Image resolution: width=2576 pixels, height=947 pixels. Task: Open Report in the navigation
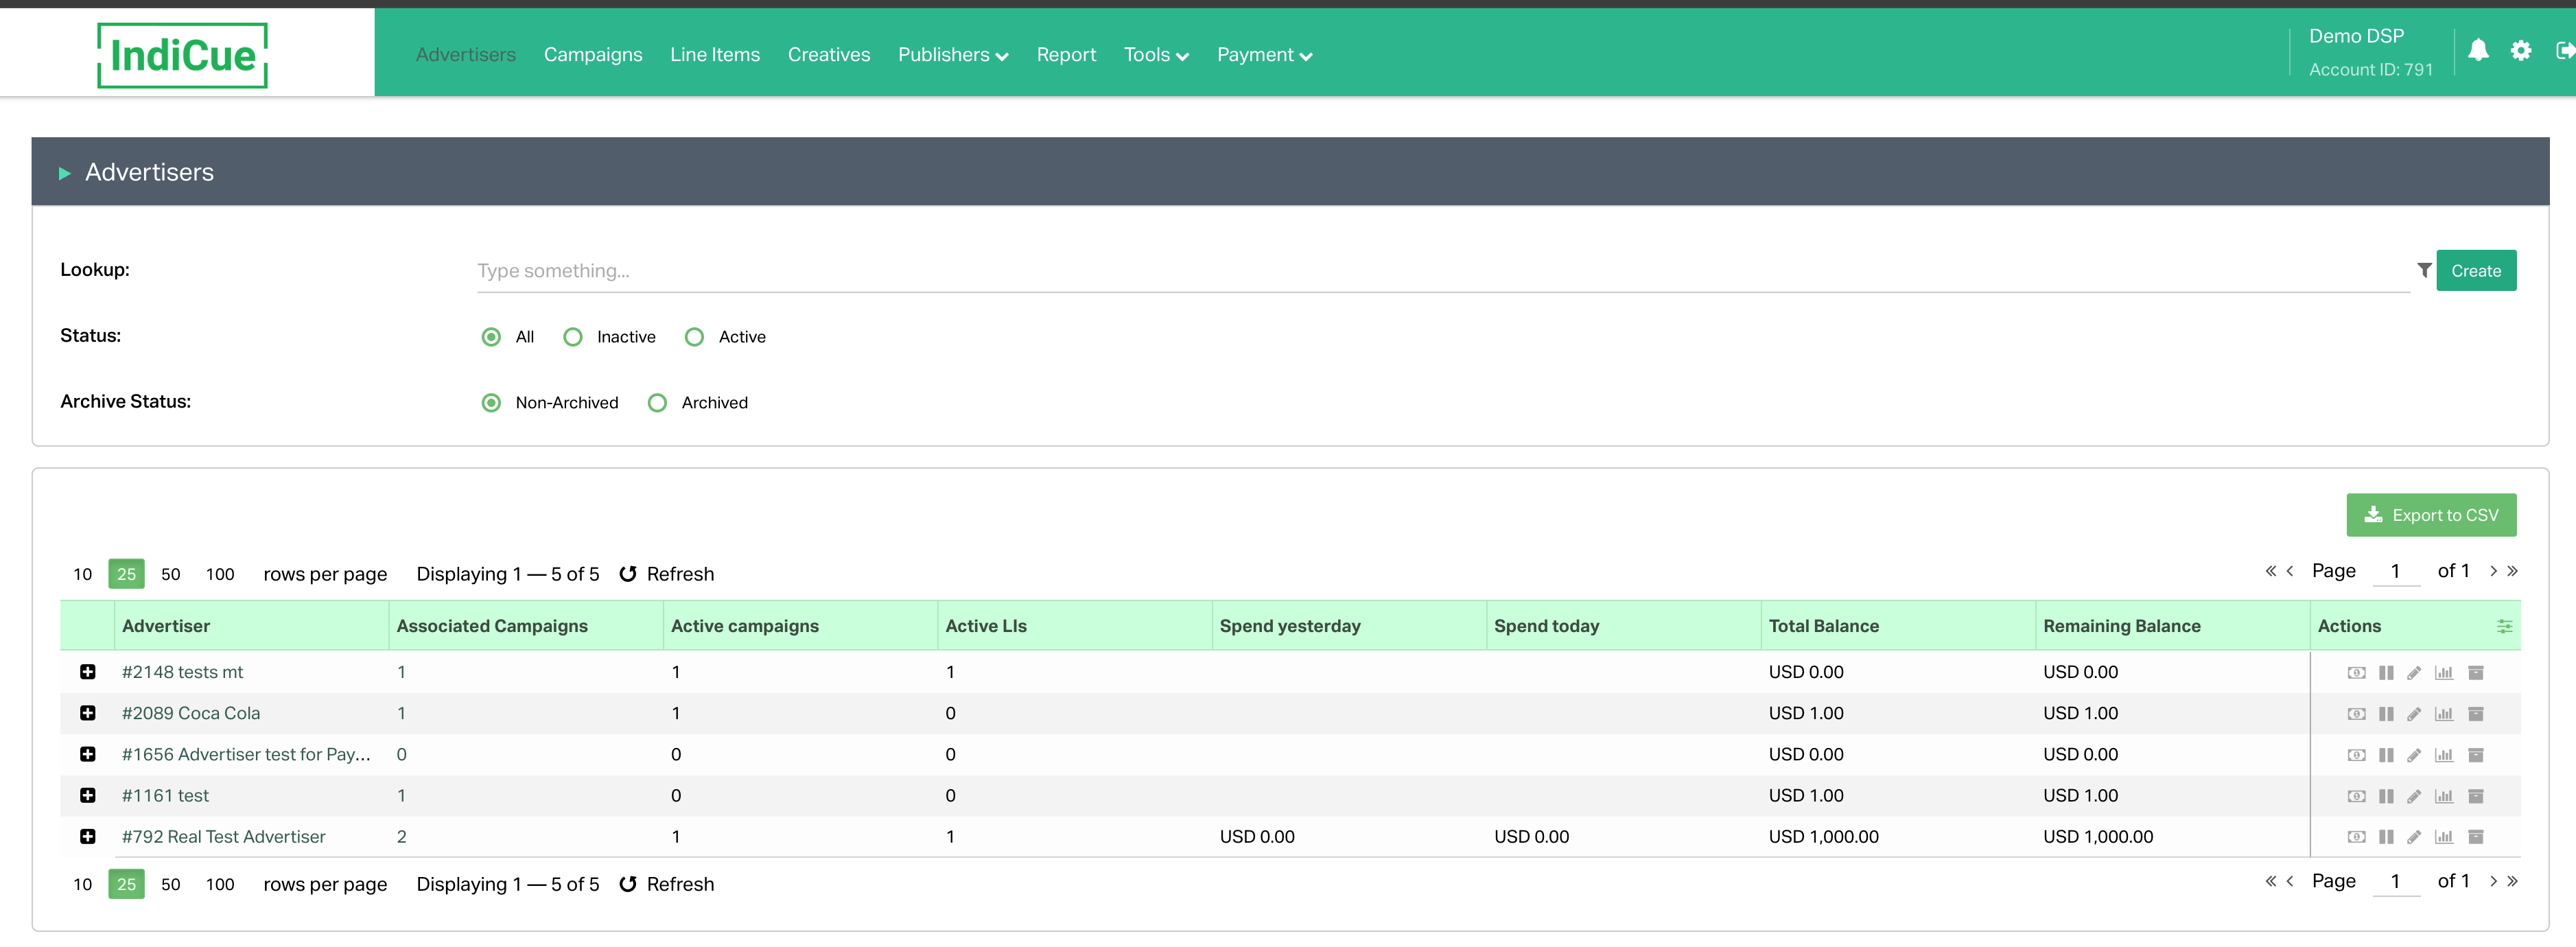[x=1066, y=55]
